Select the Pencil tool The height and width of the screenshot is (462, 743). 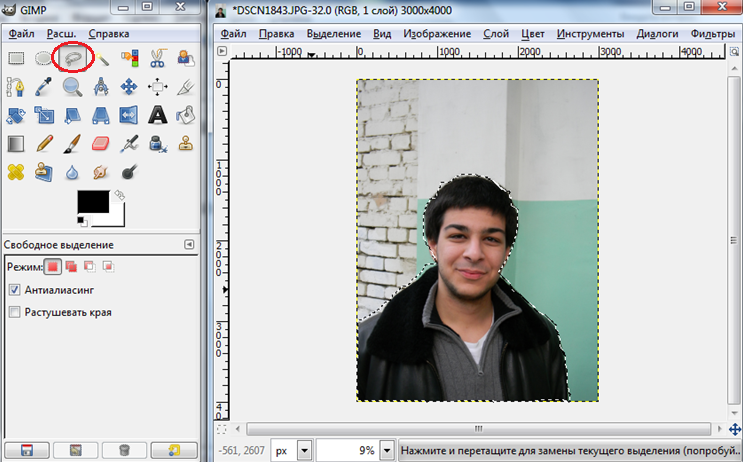coord(44,144)
